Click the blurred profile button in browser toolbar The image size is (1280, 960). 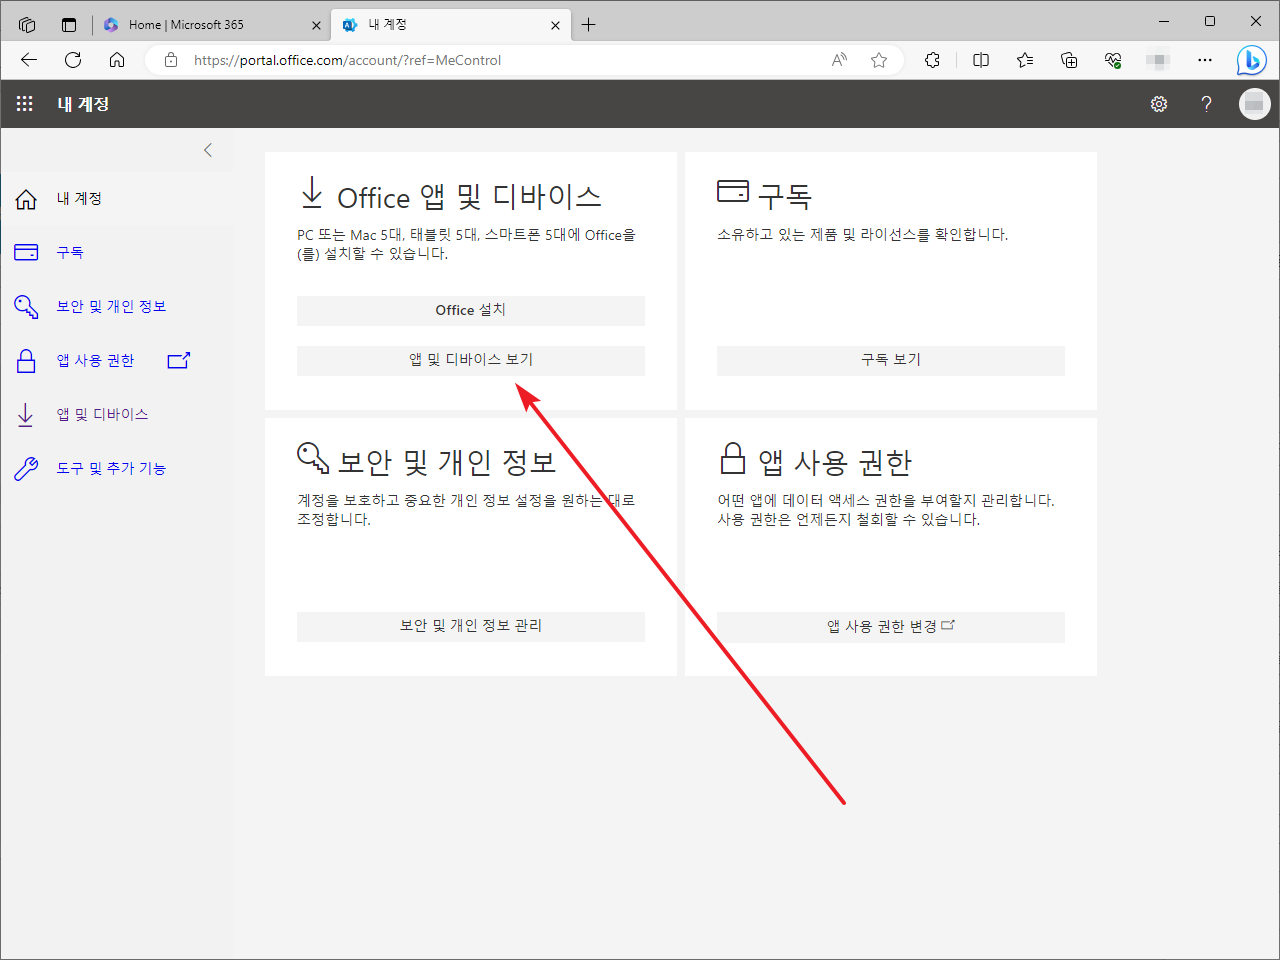tap(1158, 60)
